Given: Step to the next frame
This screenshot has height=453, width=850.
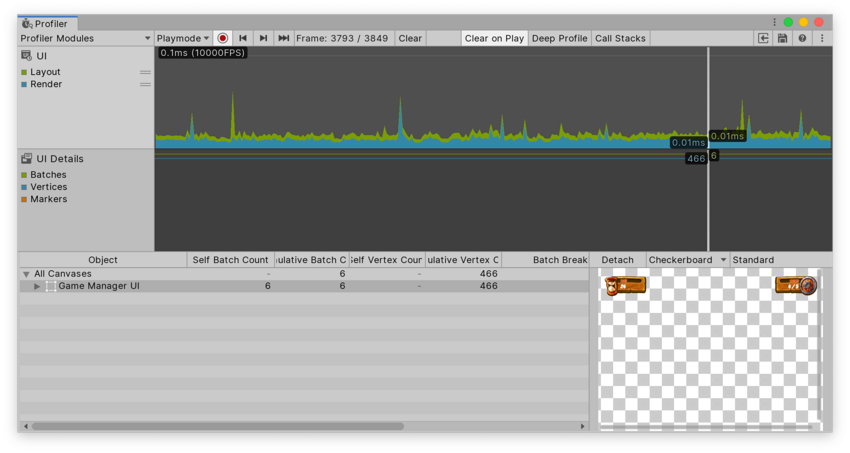Looking at the screenshot, I should coord(263,38).
